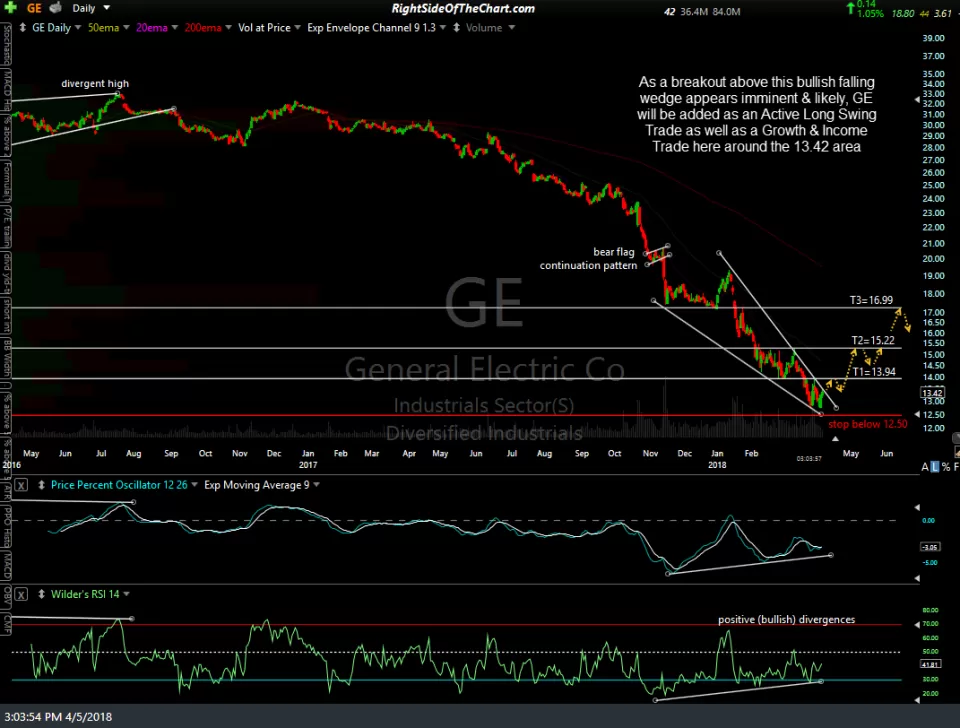Image resolution: width=960 pixels, height=728 pixels.
Task: Select the T2=15.22 target label
Action: click(873, 340)
